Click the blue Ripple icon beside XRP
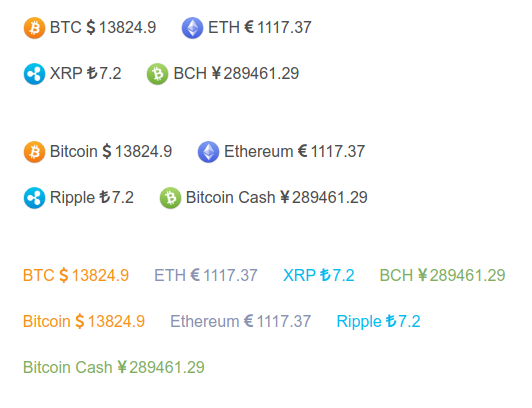 coord(34,74)
